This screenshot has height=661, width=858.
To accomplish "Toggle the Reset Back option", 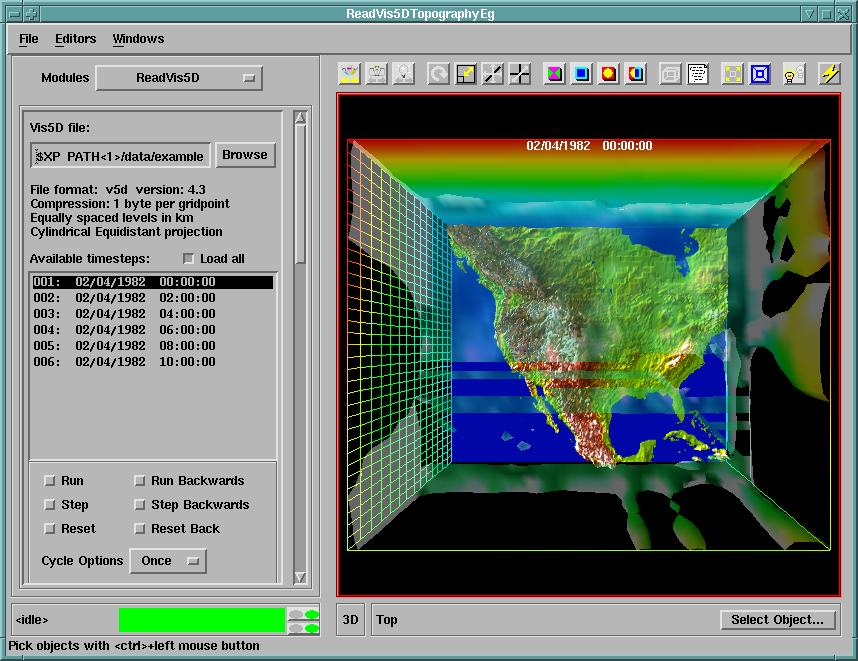I will pos(140,529).
